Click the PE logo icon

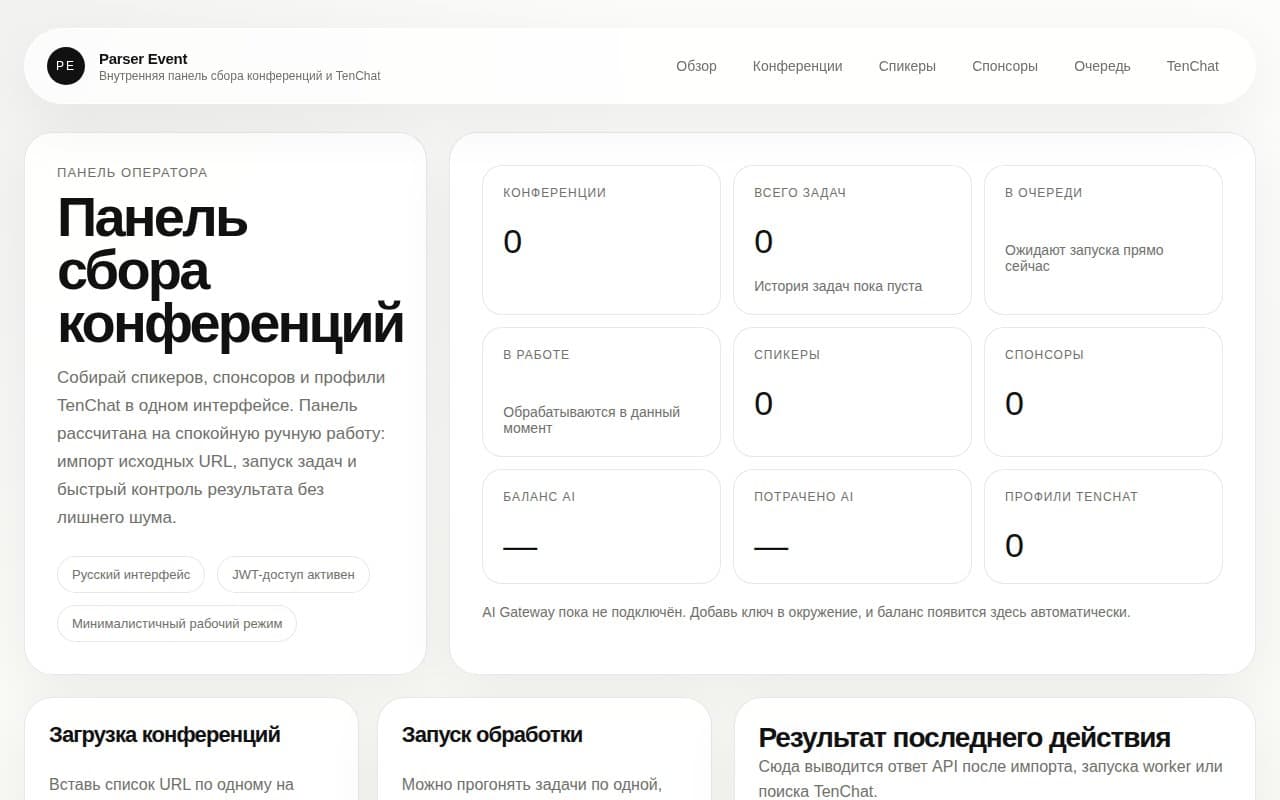coord(65,66)
